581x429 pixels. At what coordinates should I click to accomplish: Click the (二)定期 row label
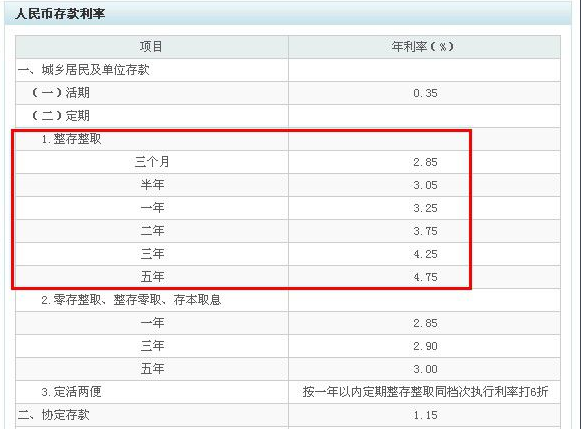pos(61,116)
